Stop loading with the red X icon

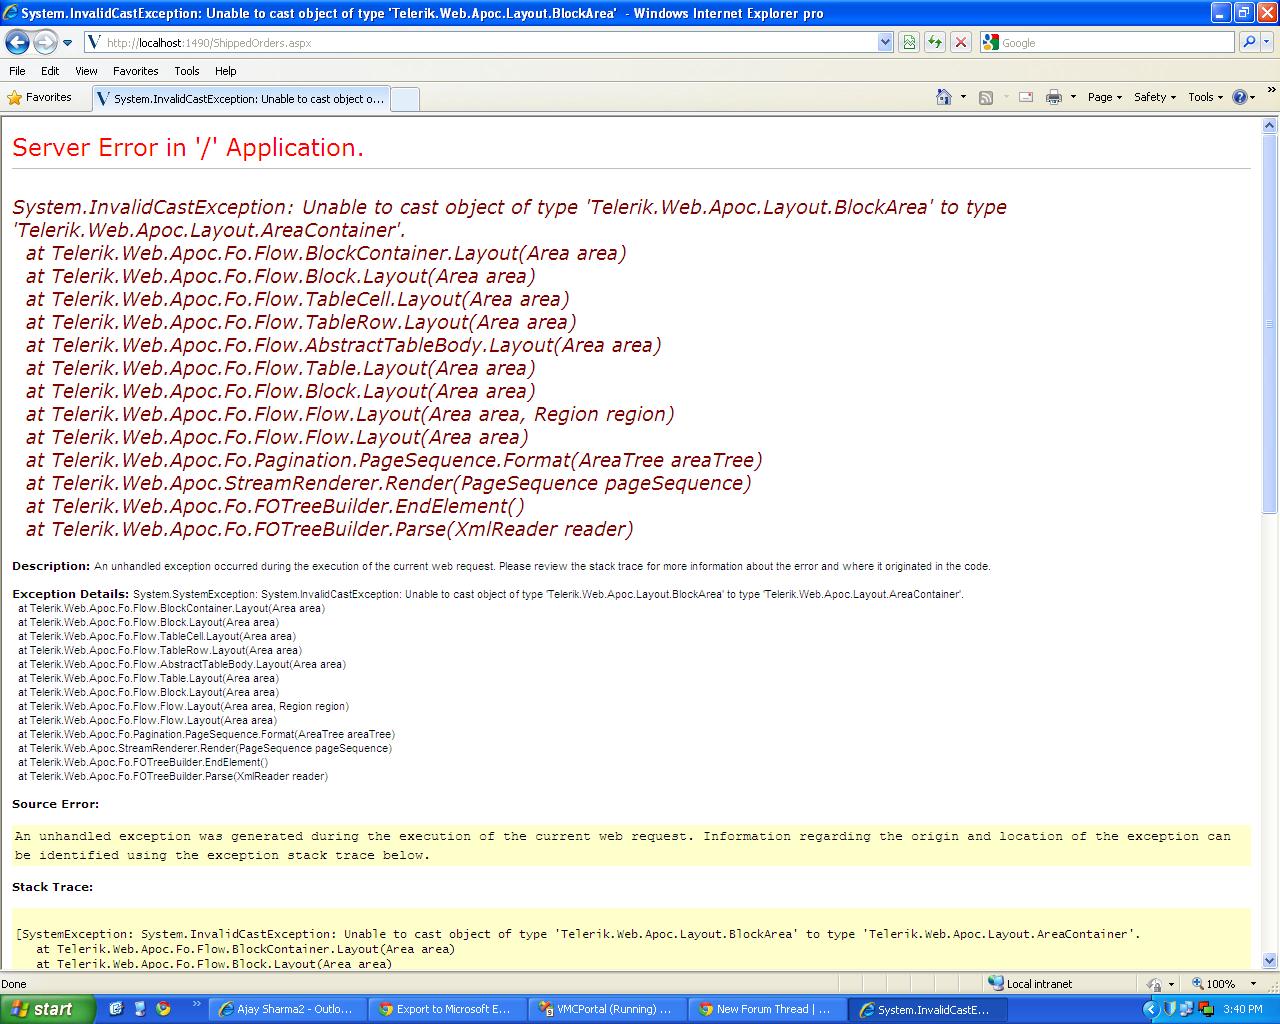(x=961, y=42)
